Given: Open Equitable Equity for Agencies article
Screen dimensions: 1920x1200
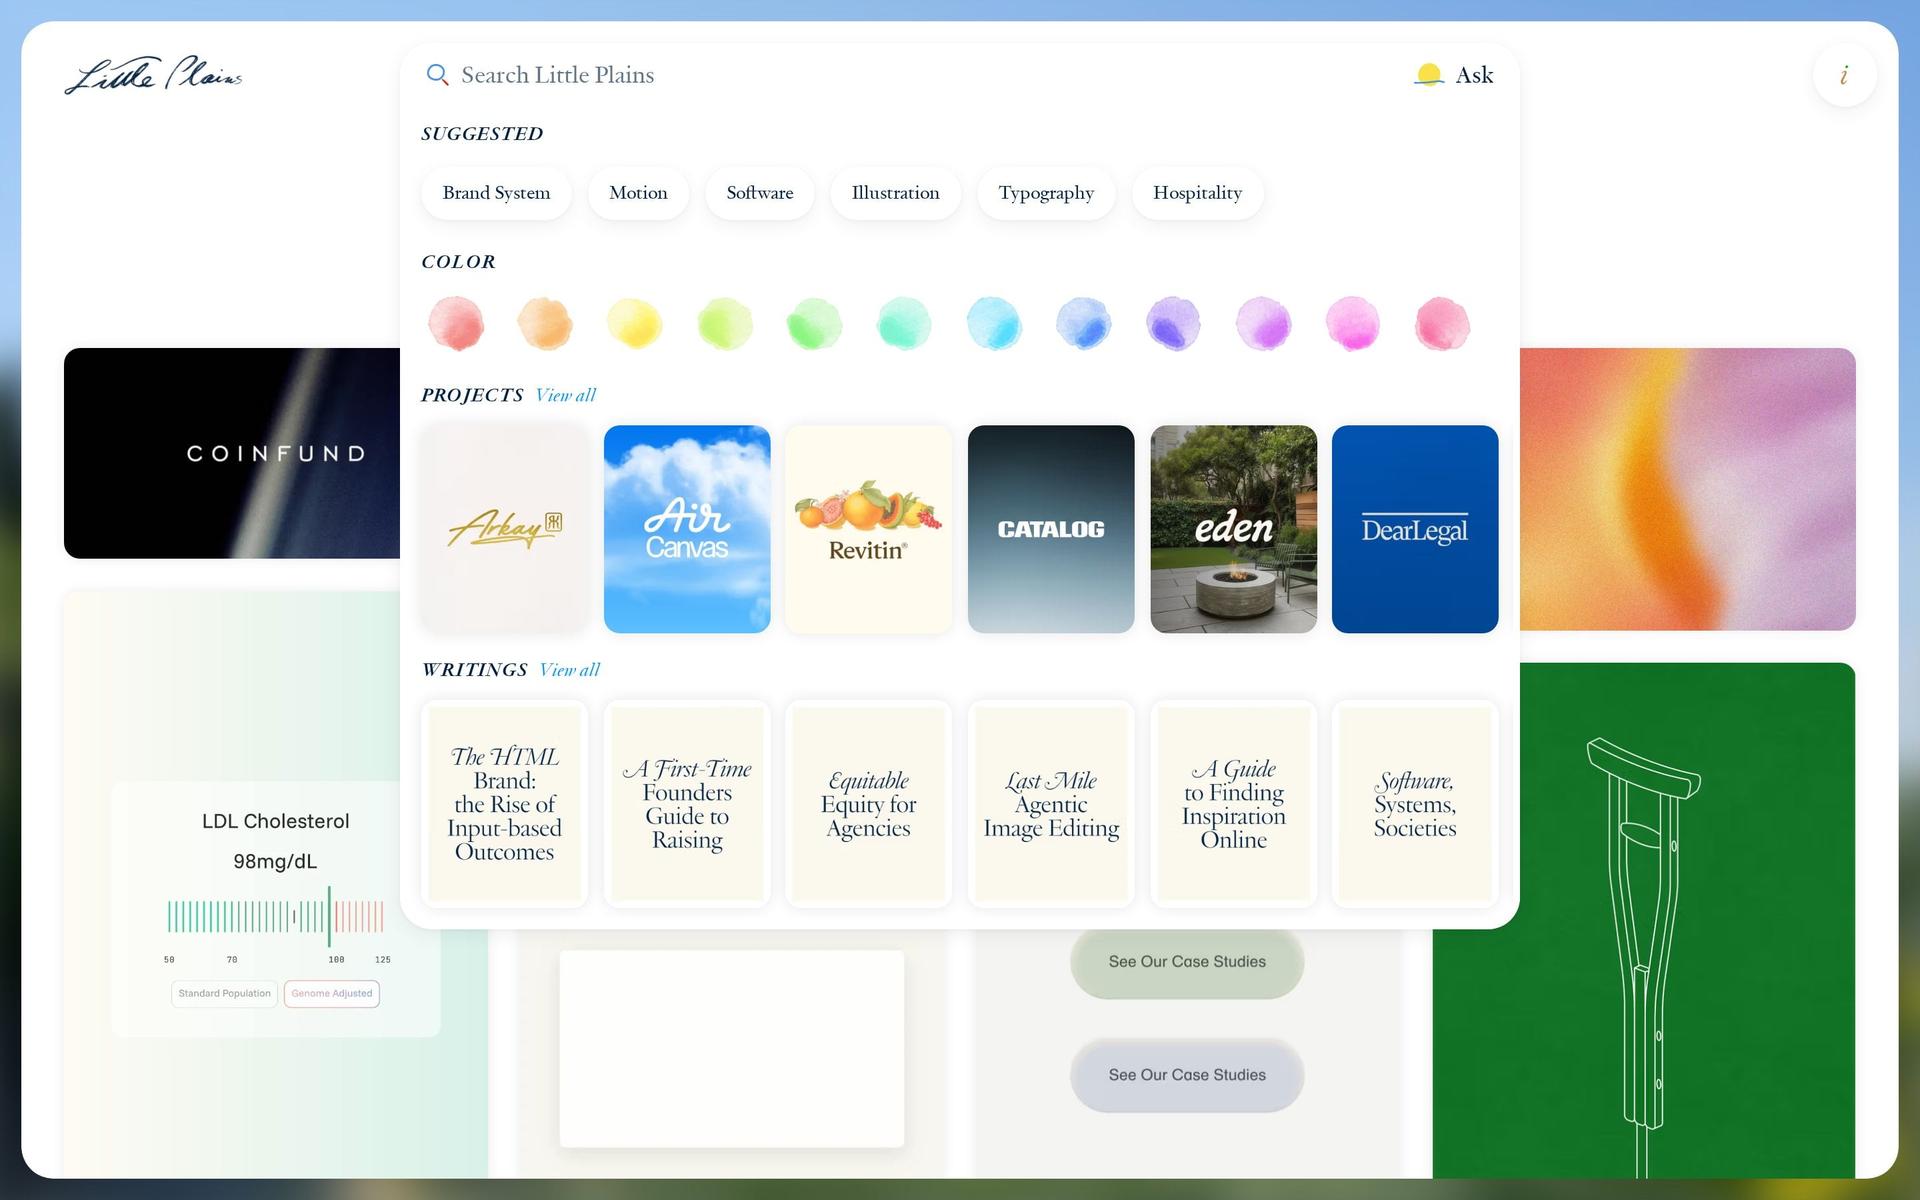Looking at the screenshot, I should [869, 804].
